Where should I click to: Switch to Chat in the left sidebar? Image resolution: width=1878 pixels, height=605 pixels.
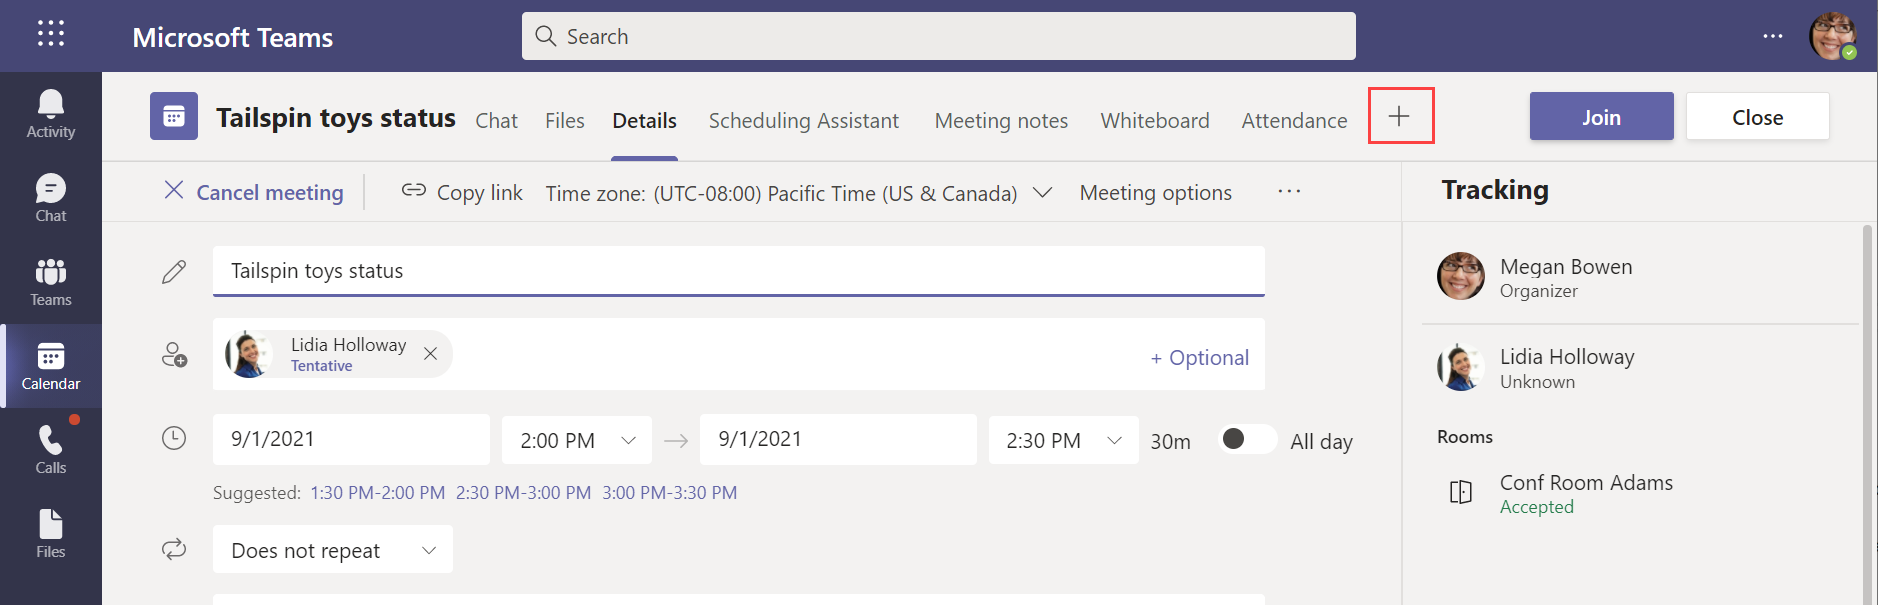pyautogui.click(x=50, y=196)
